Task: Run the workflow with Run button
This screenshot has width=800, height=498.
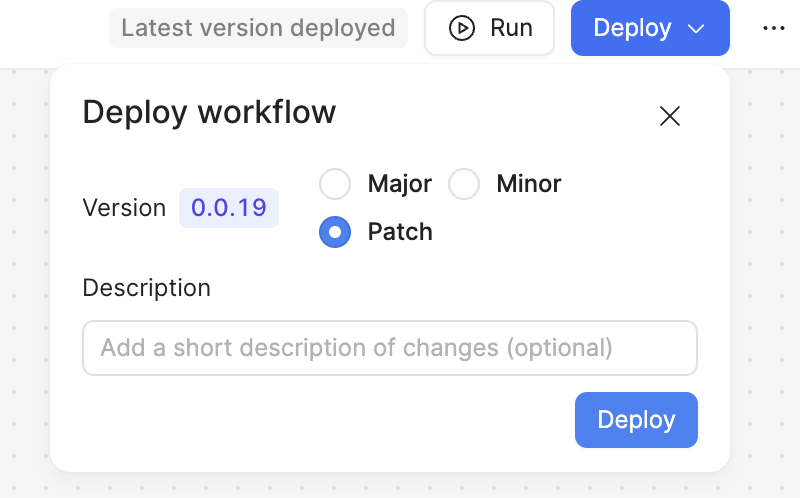Action: click(489, 28)
